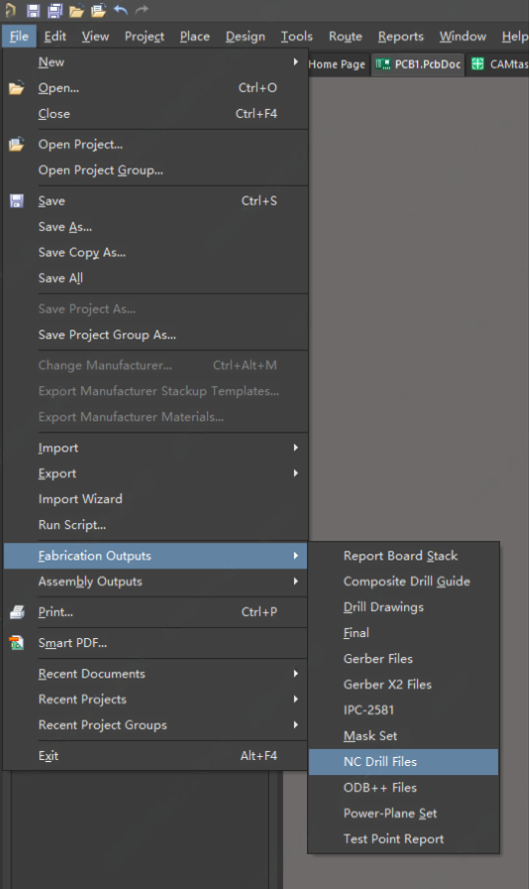The height and width of the screenshot is (889, 530).
Task: Expand the Recent Project Groups submenu arrow
Action: click(x=295, y=725)
